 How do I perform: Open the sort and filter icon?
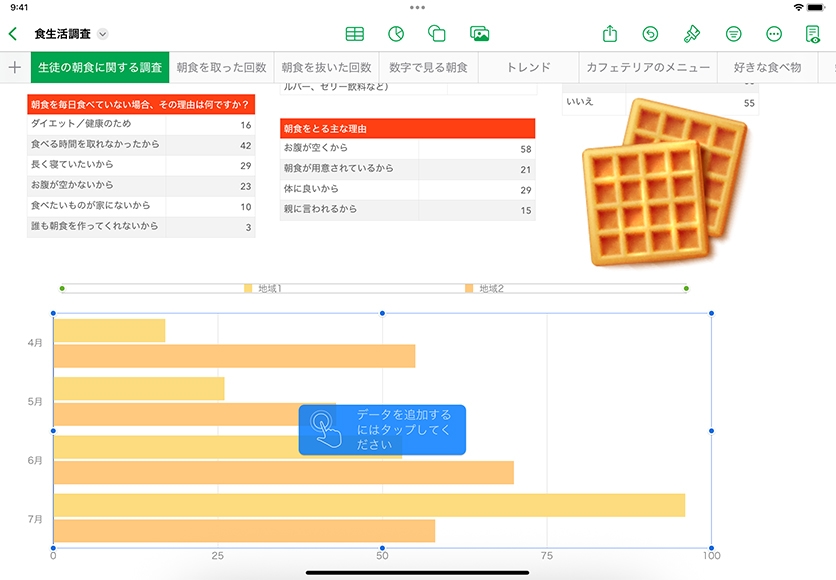pos(733,34)
